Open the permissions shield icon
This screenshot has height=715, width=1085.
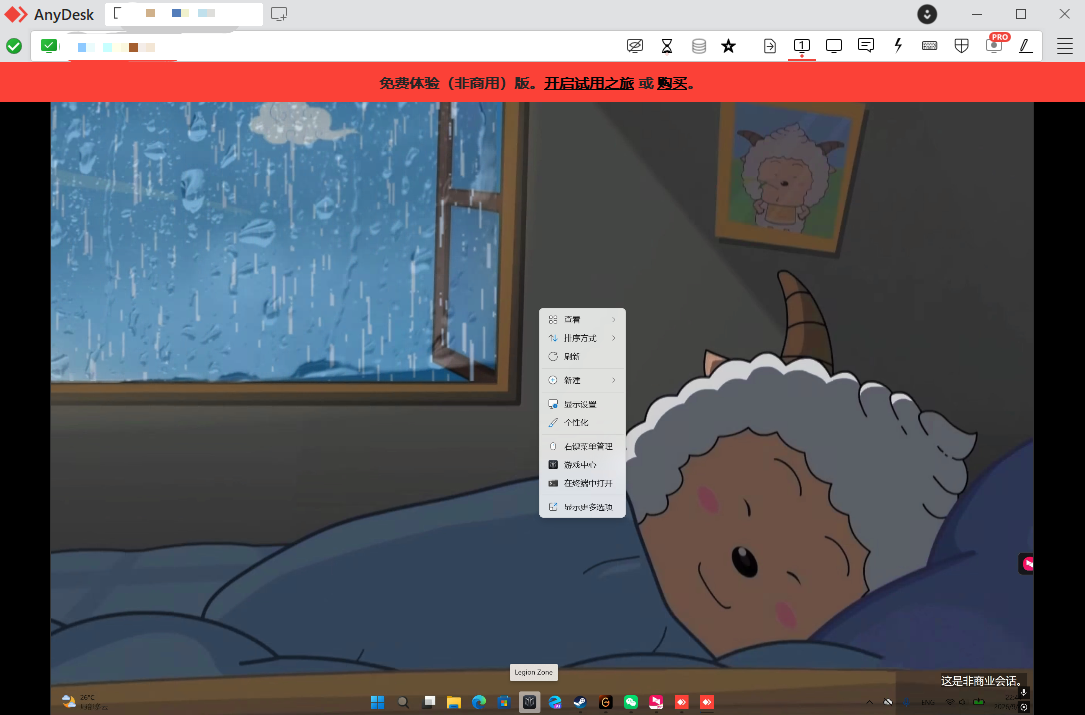pos(961,46)
